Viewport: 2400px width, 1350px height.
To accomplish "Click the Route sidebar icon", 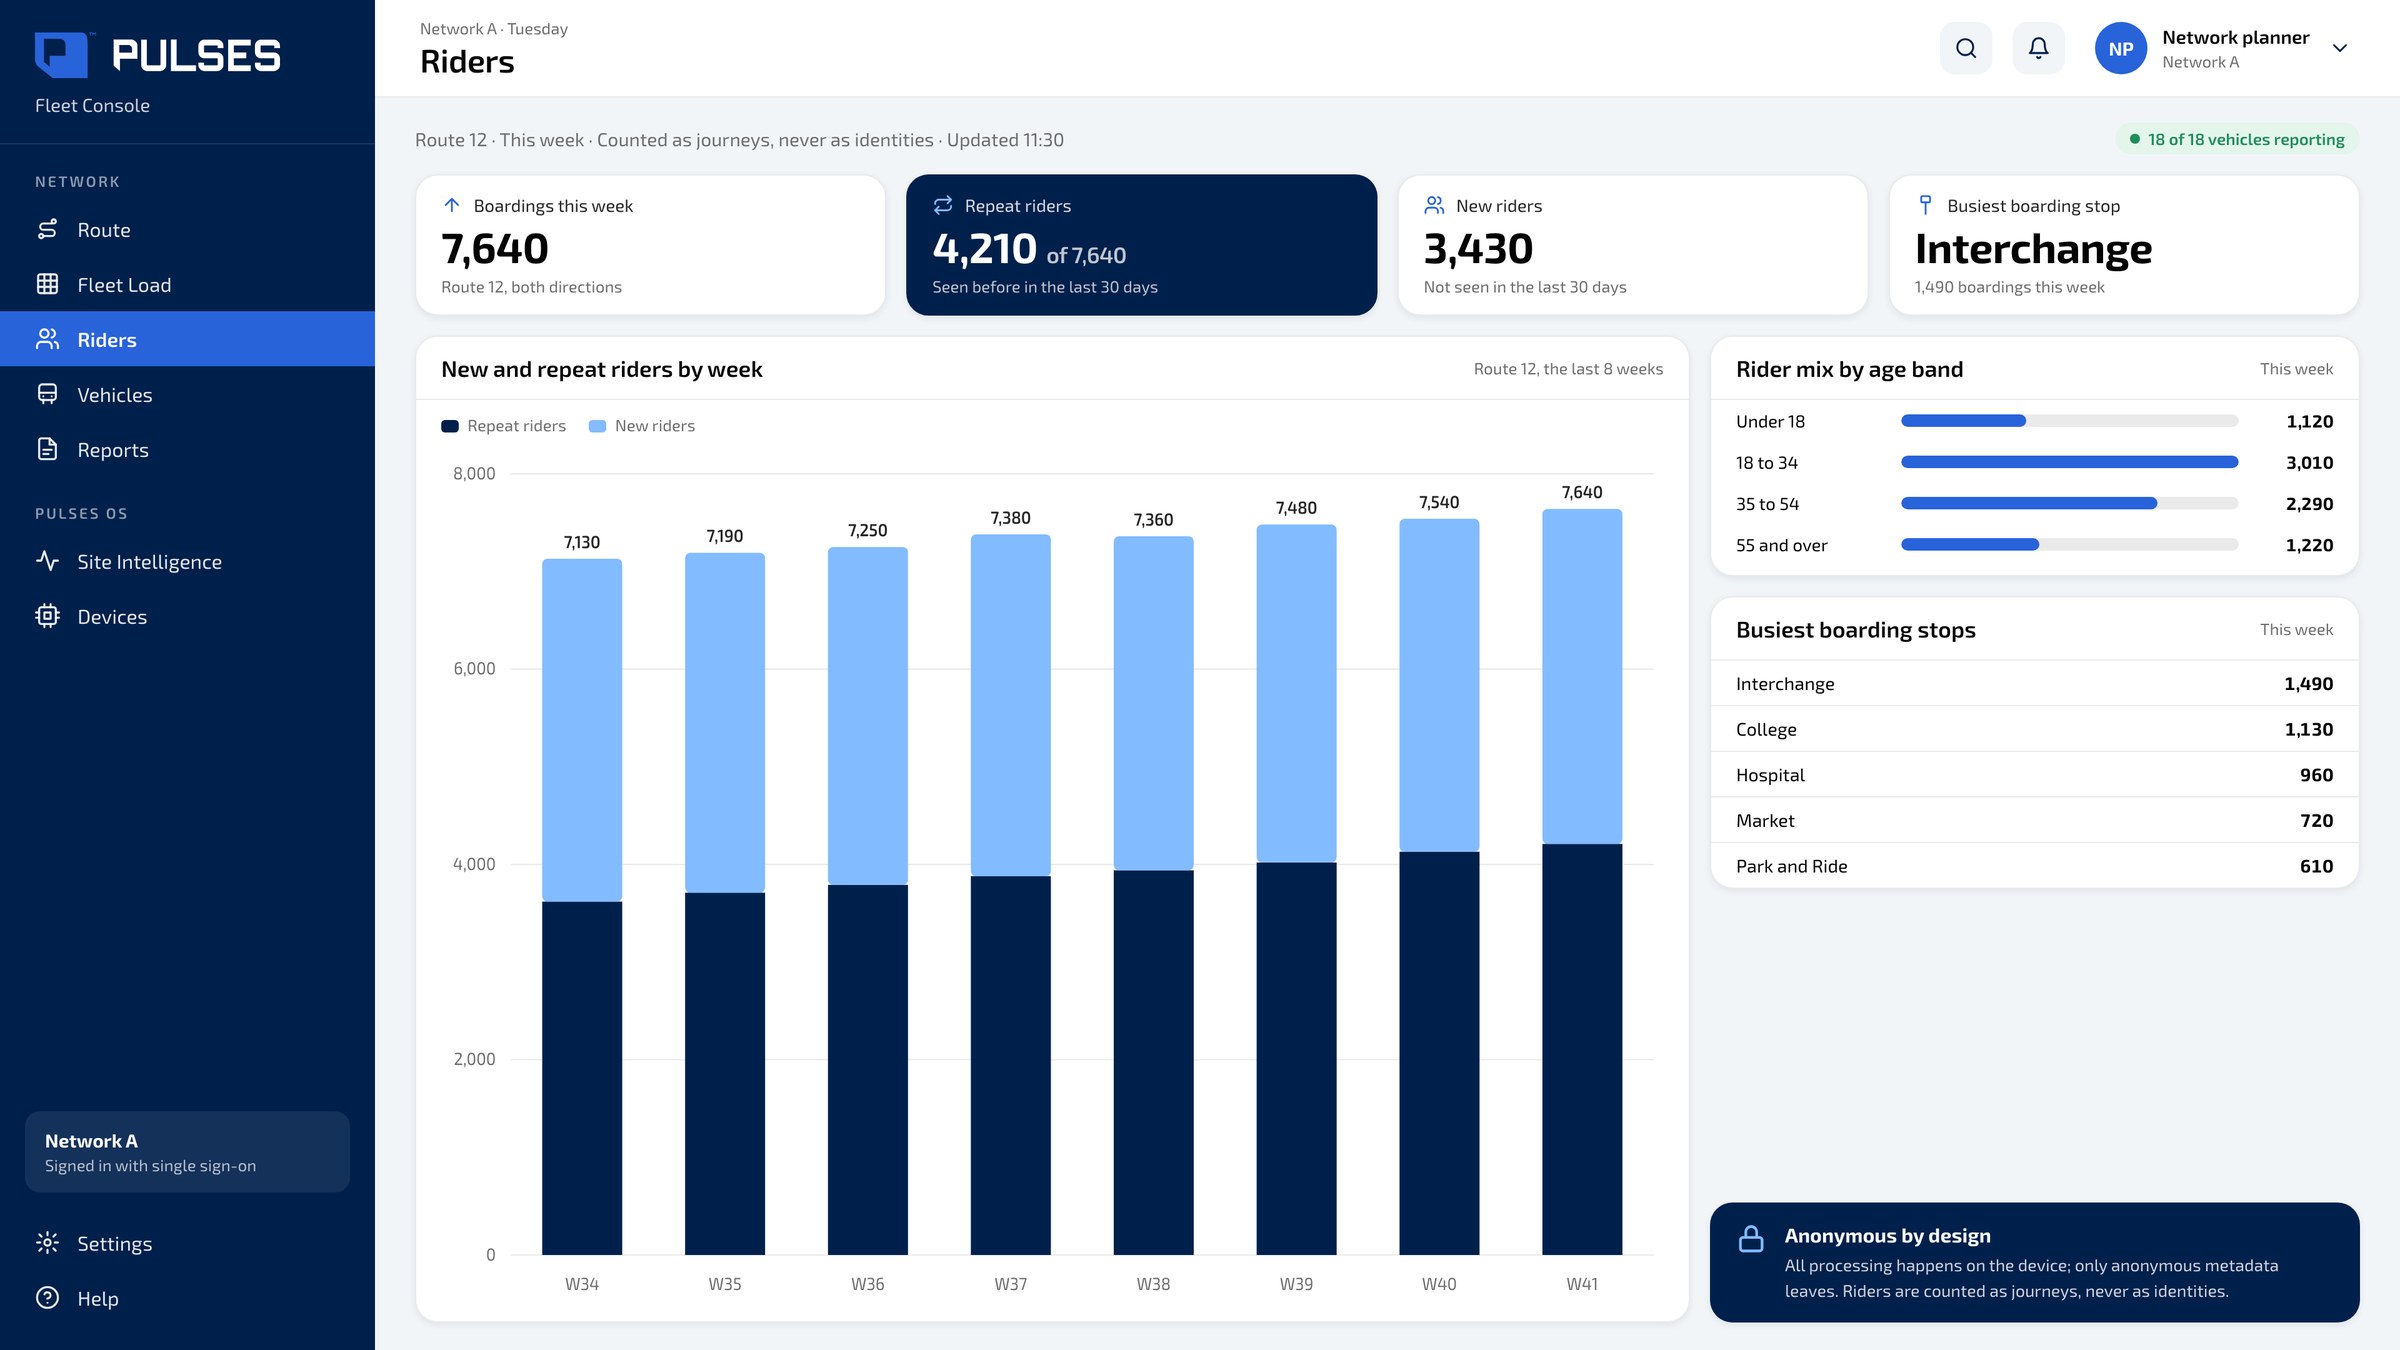I will coord(47,230).
